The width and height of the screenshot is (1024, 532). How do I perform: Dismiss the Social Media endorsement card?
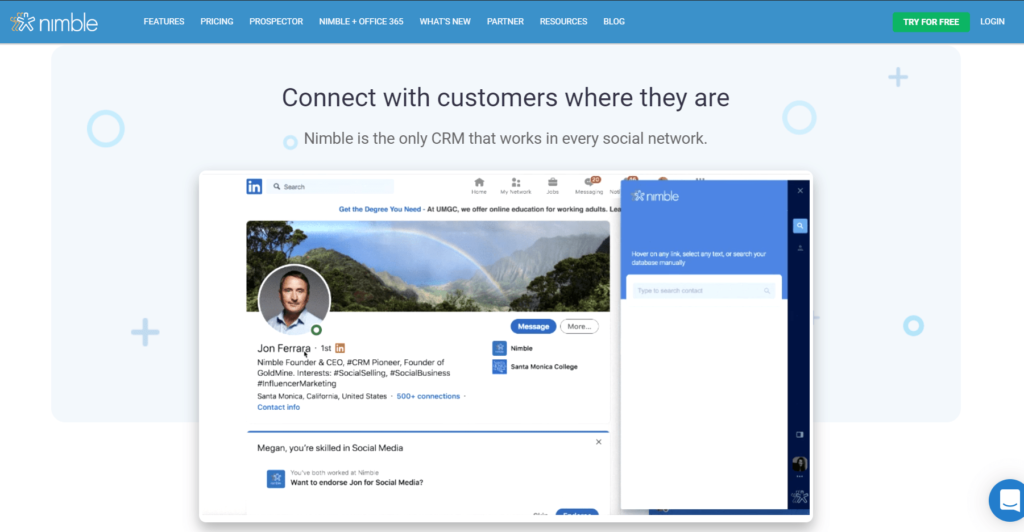point(598,443)
